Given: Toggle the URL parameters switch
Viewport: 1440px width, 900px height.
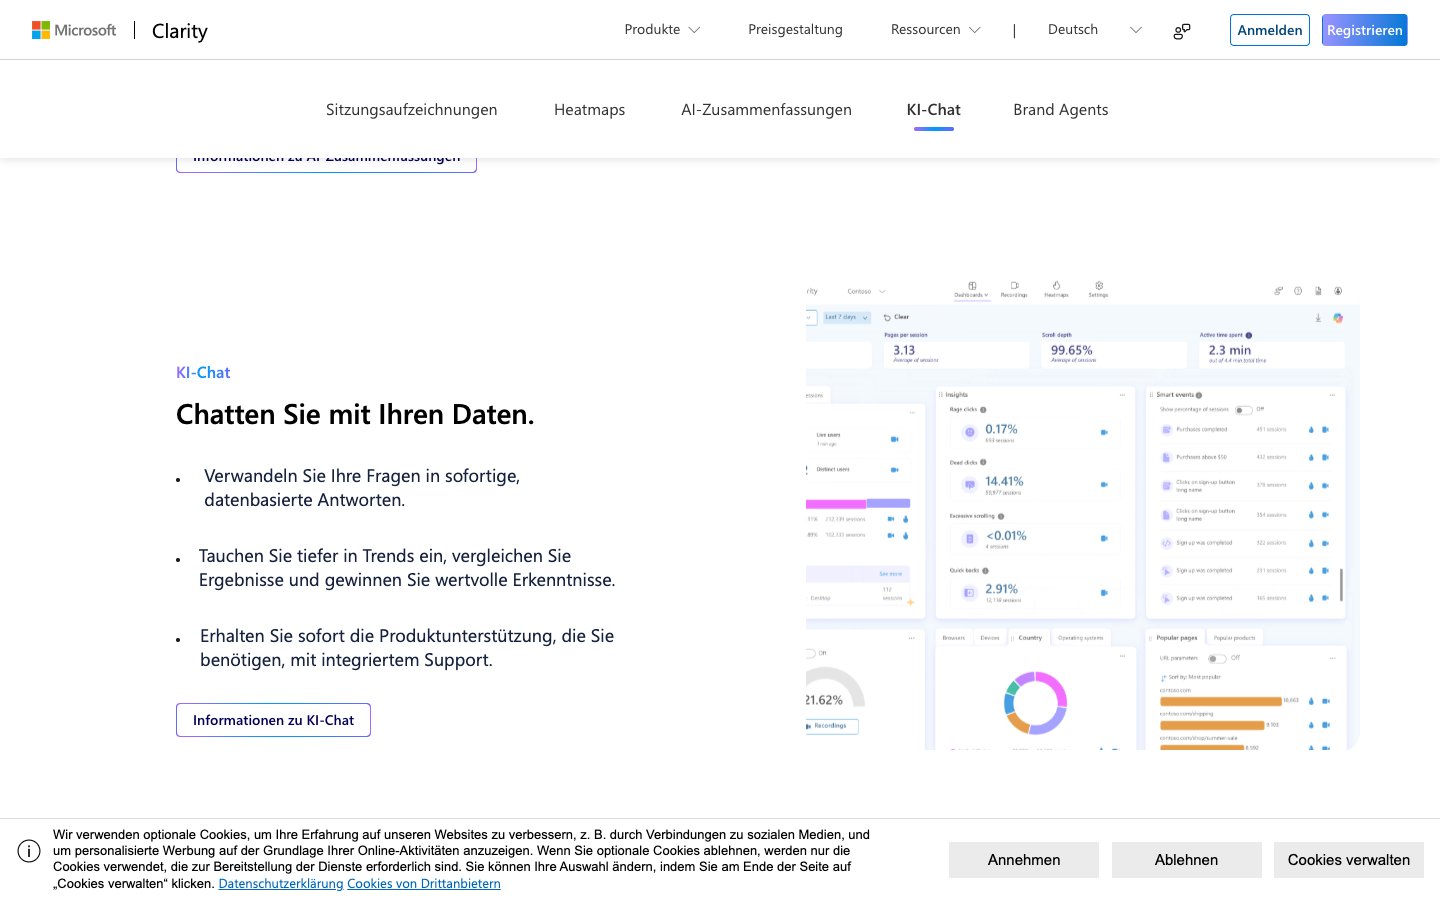Looking at the screenshot, I should (1216, 658).
